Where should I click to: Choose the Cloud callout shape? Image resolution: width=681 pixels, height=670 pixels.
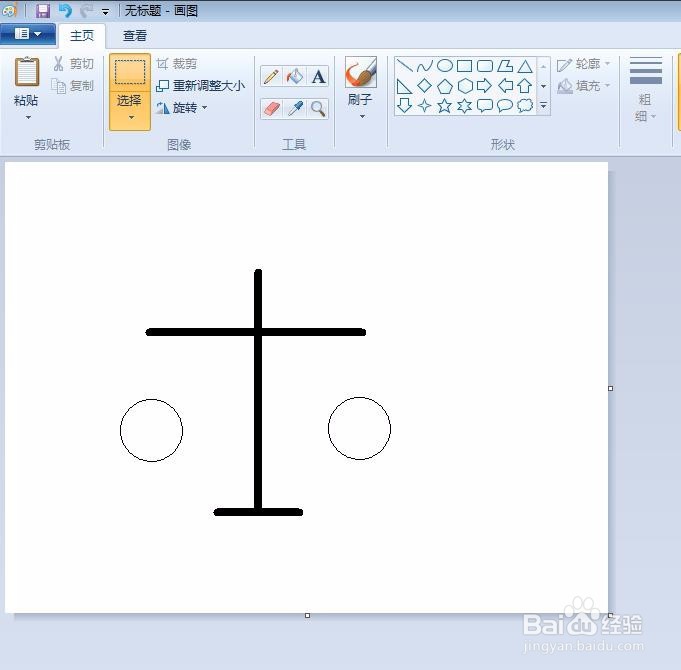click(x=525, y=106)
